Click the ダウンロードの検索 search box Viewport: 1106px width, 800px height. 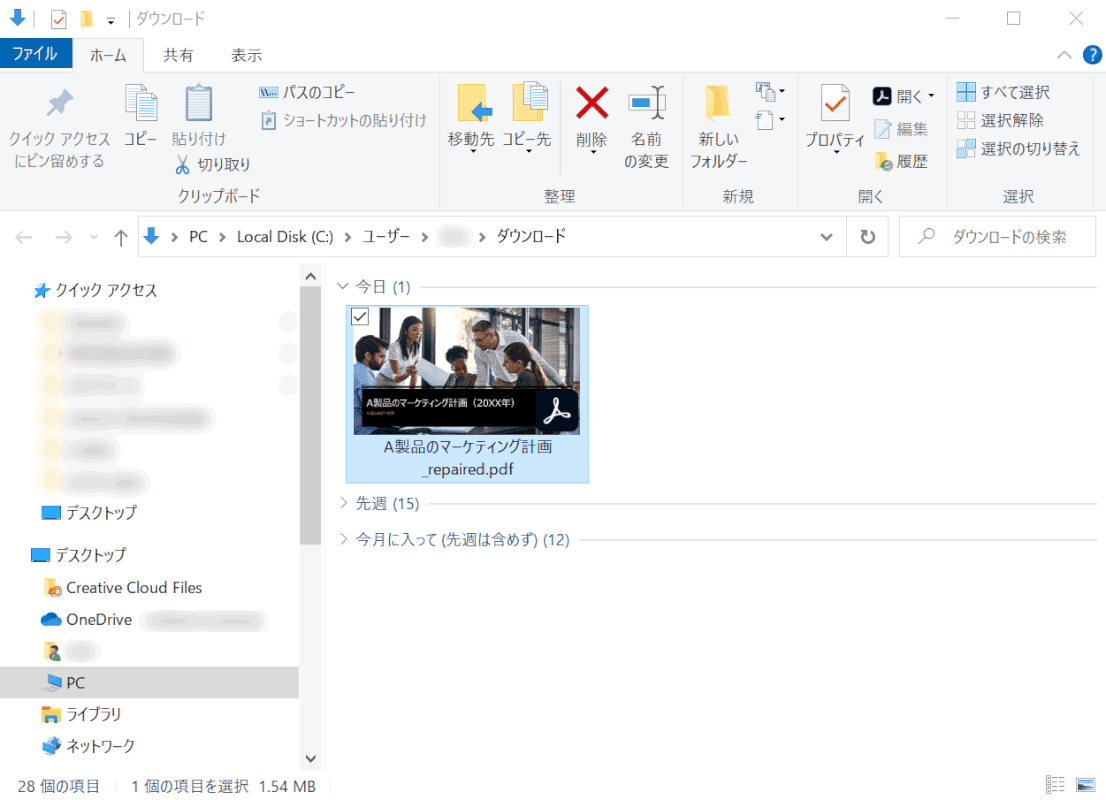[x=997, y=237]
